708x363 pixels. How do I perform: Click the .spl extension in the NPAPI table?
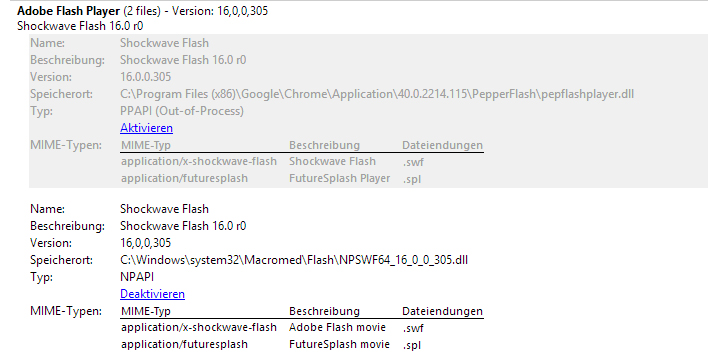412,345
